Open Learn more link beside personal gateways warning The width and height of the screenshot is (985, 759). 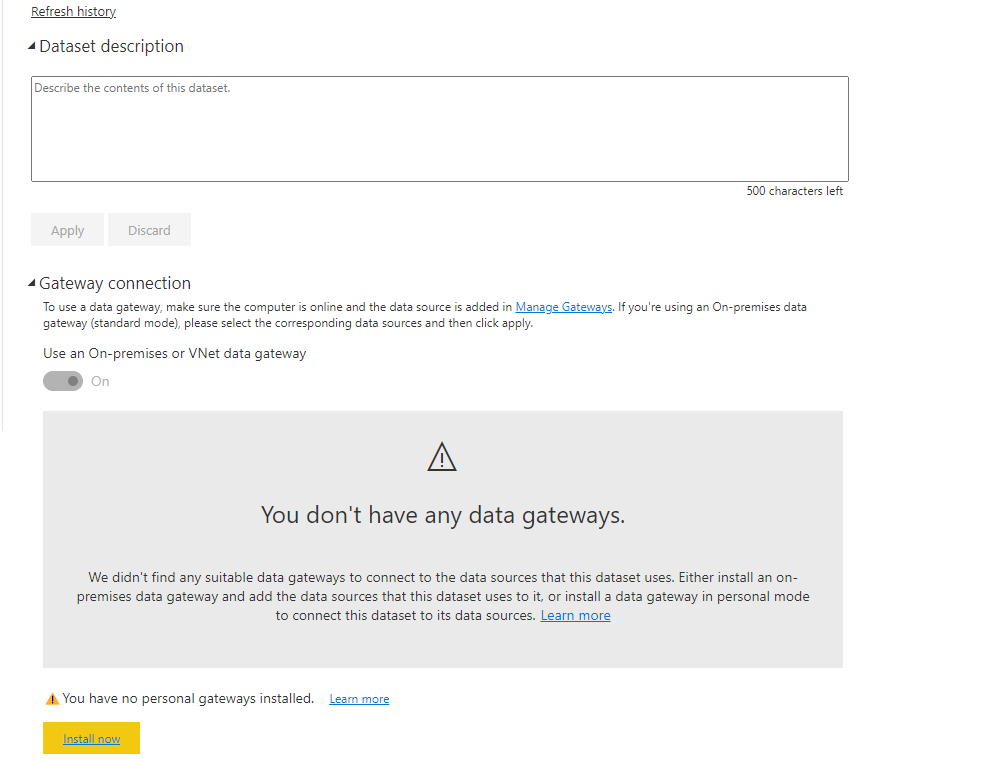point(359,699)
